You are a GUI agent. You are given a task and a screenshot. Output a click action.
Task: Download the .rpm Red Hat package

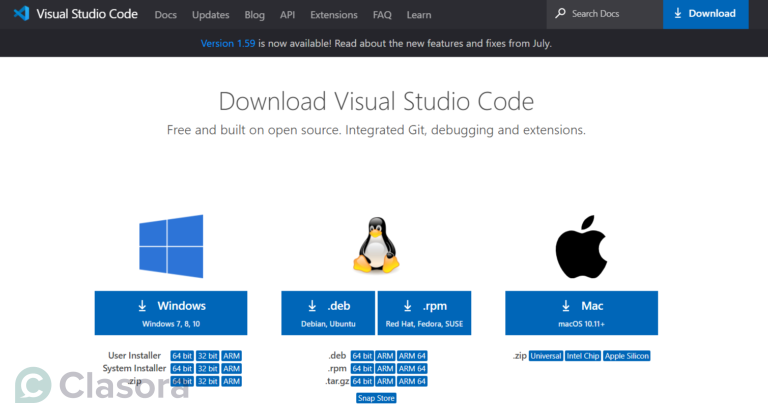click(424, 313)
